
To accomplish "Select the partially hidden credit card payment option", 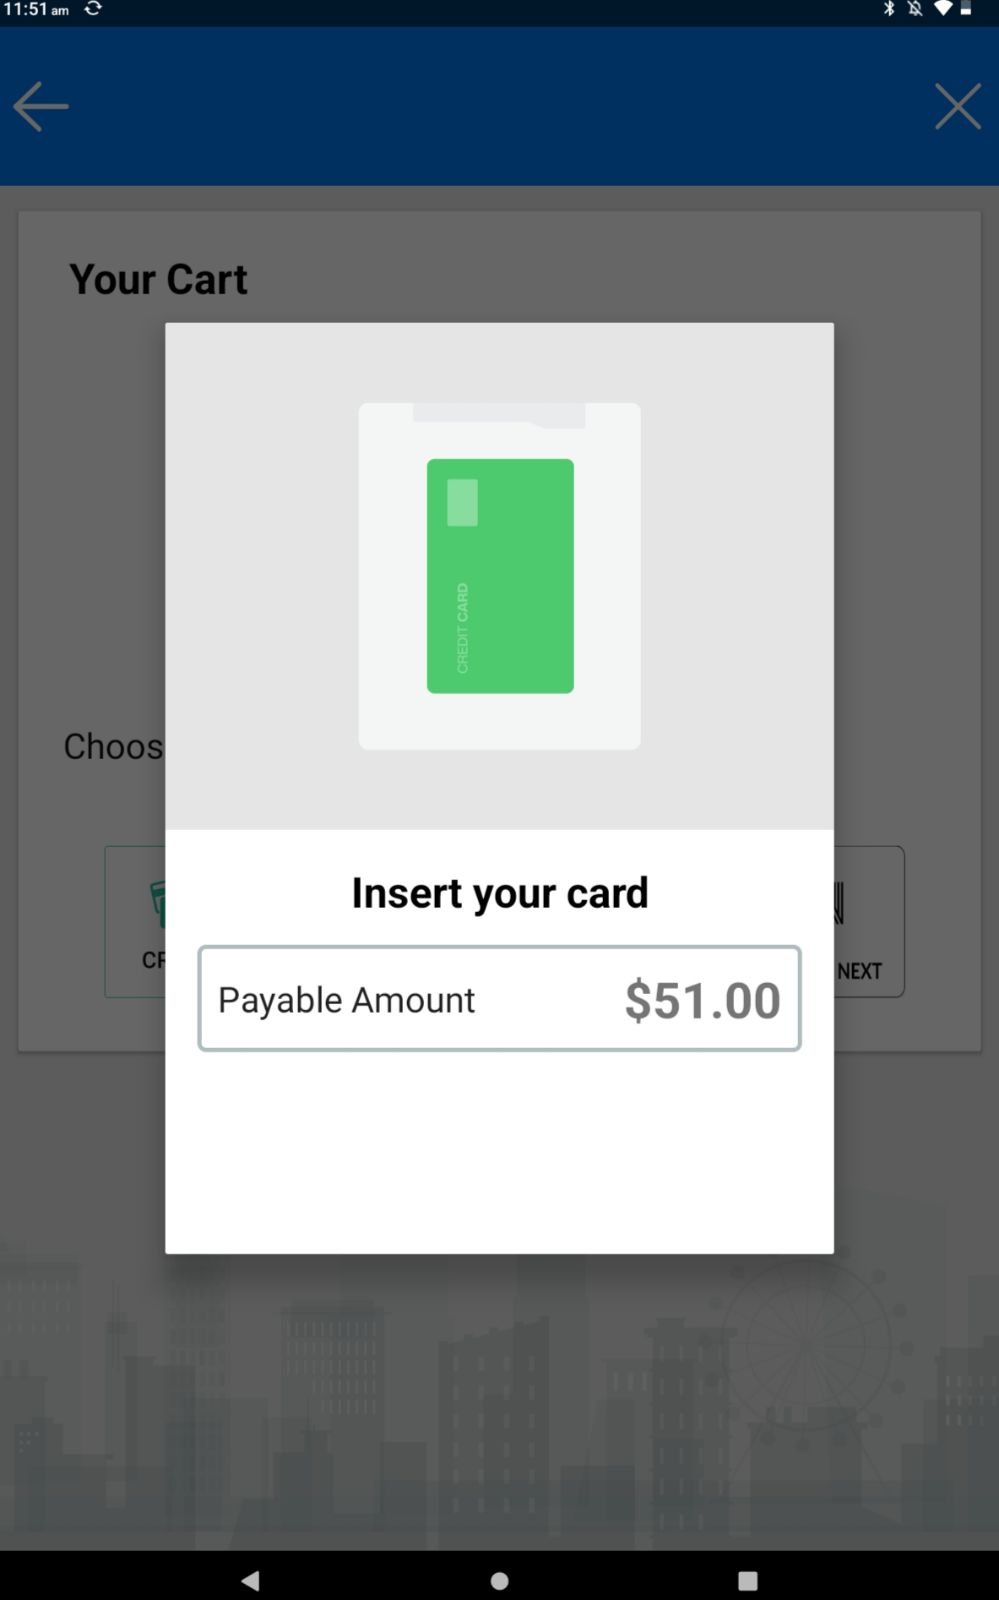I will click(x=135, y=921).
